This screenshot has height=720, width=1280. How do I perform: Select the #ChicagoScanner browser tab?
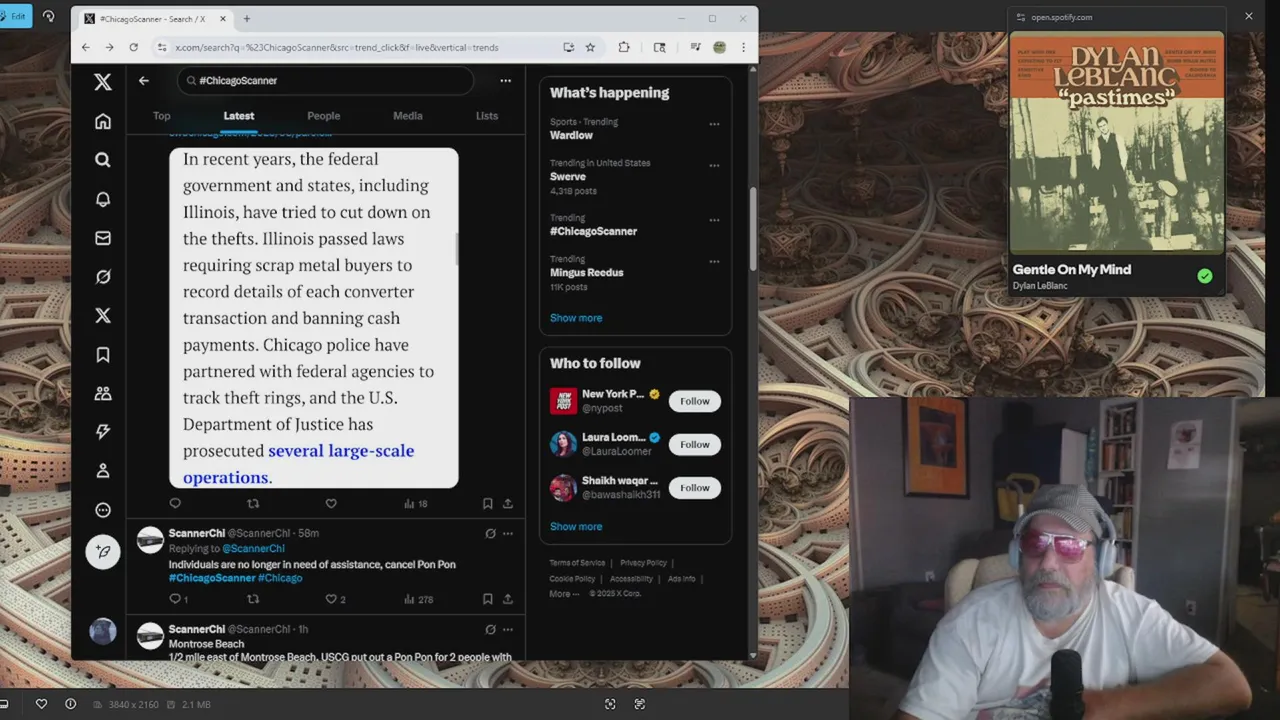point(155,18)
